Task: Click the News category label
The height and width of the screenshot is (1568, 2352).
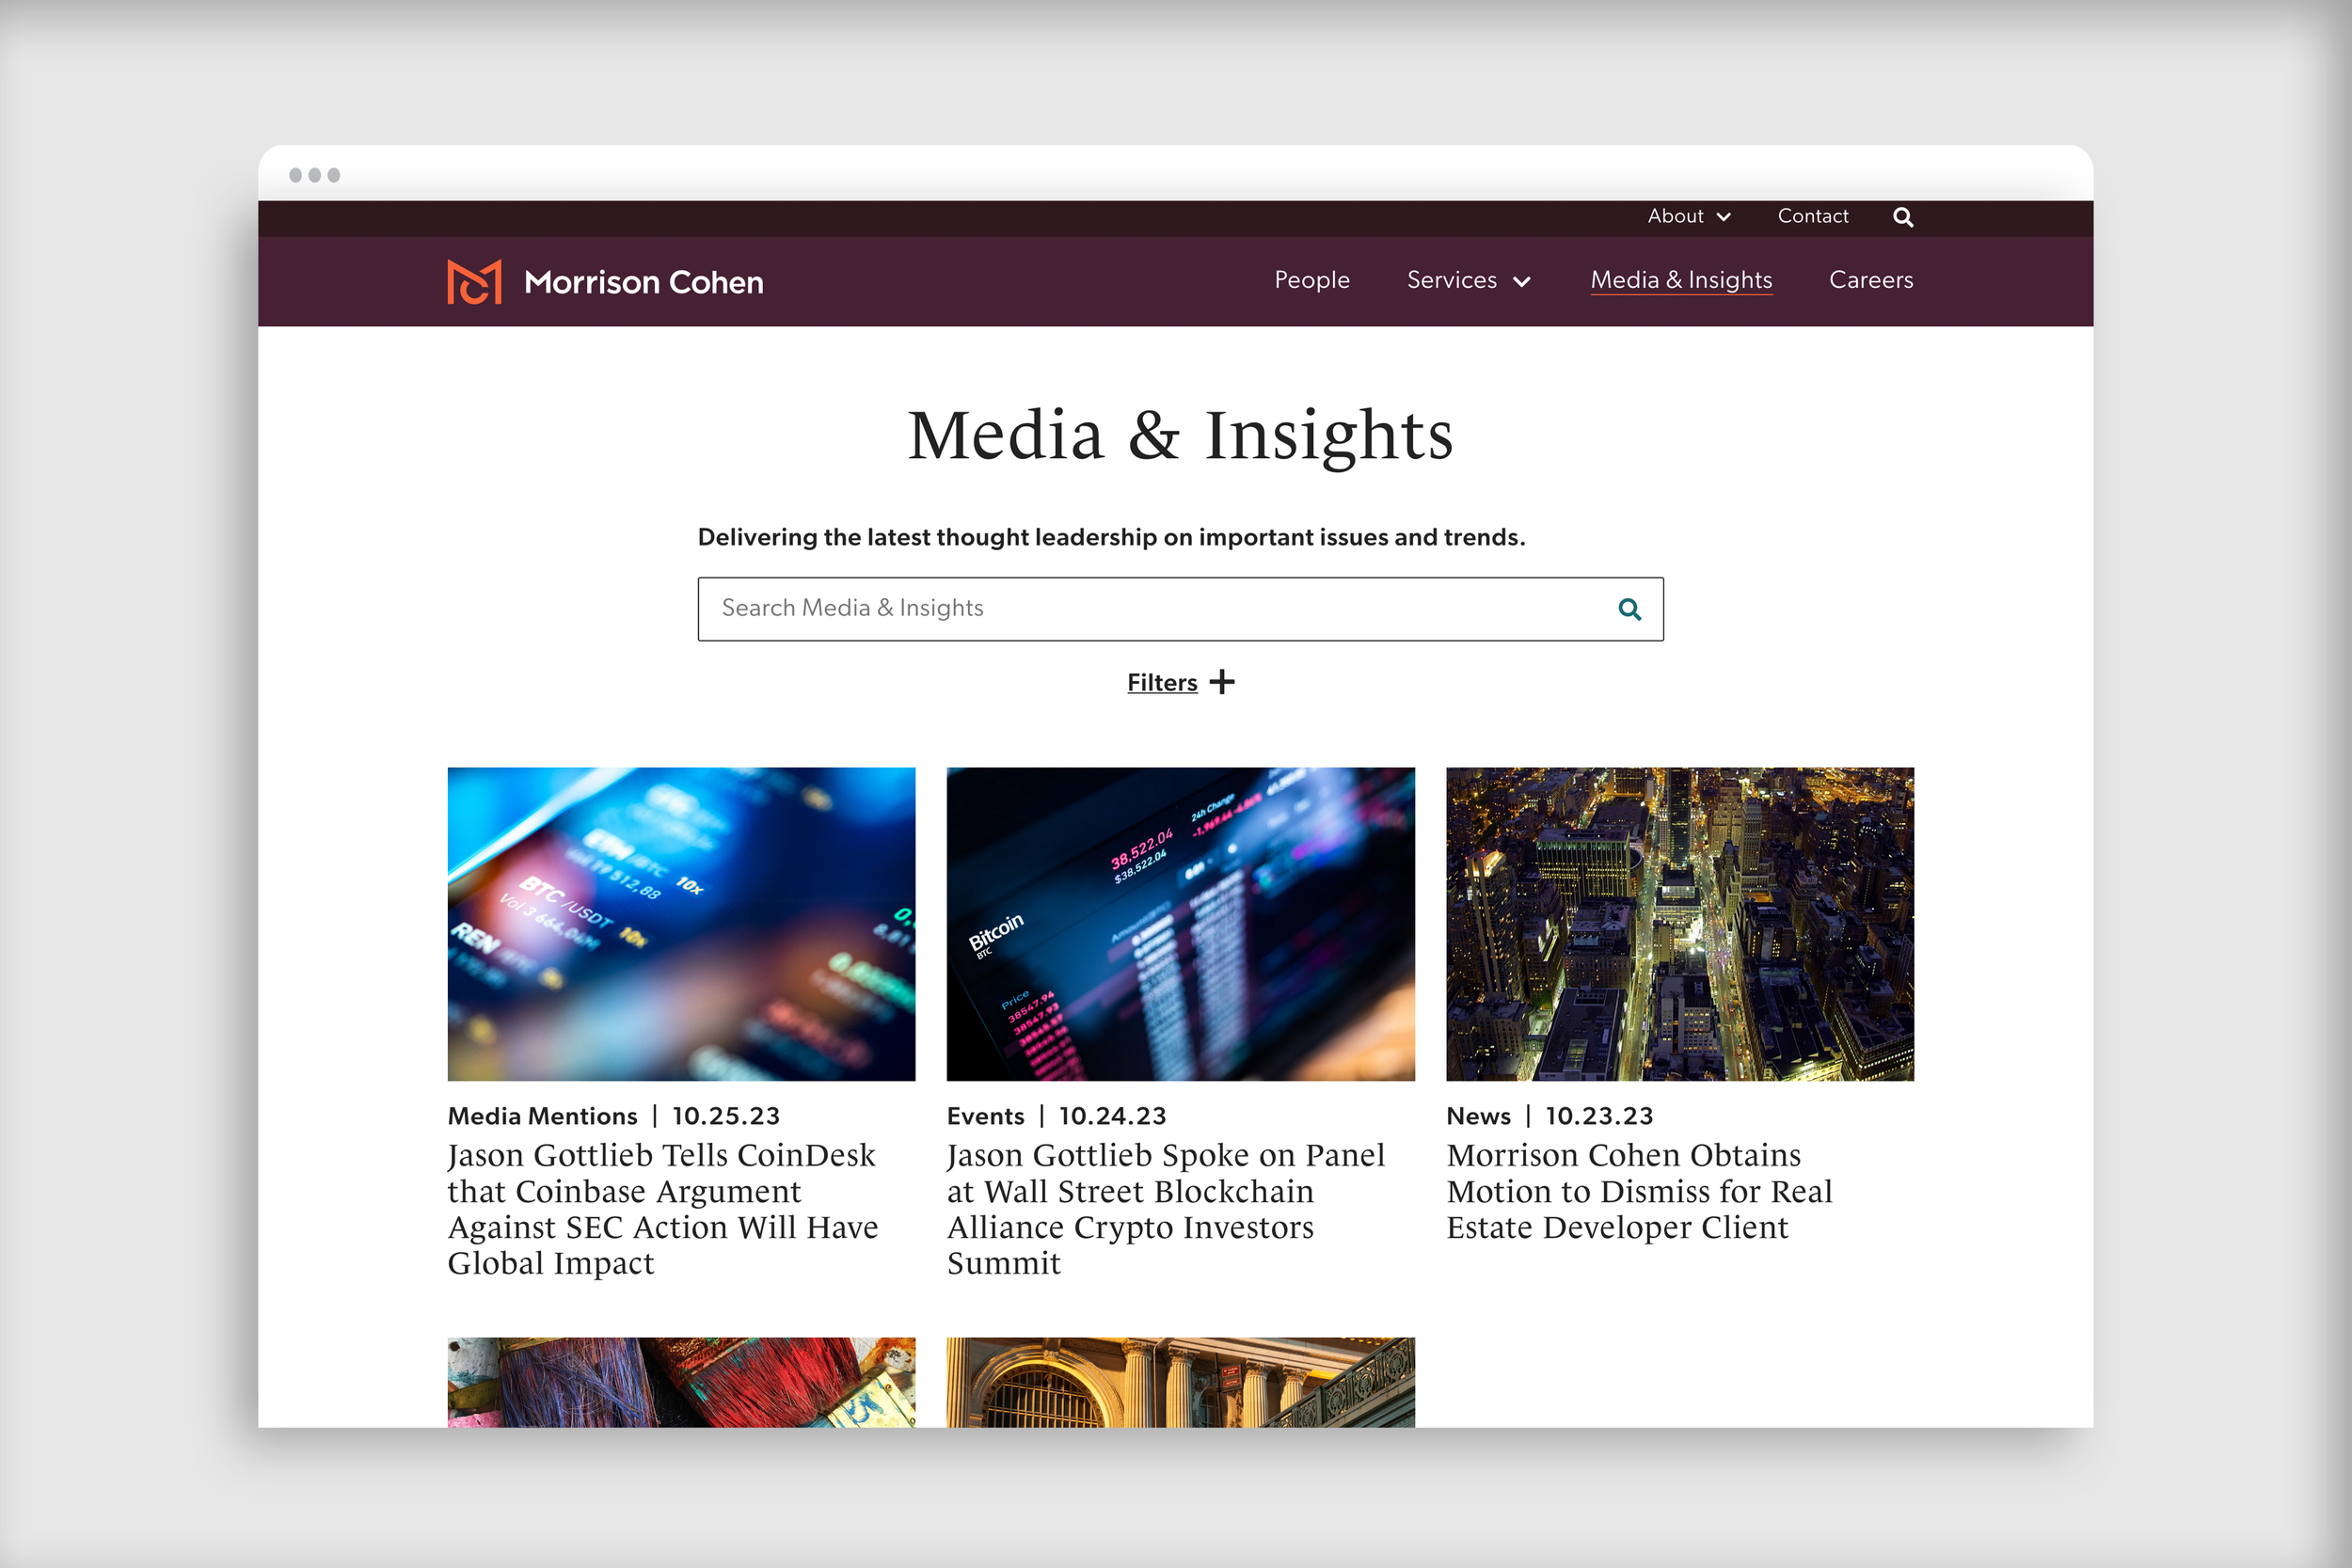Action: pyautogui.click(x=1478, y=1116)
